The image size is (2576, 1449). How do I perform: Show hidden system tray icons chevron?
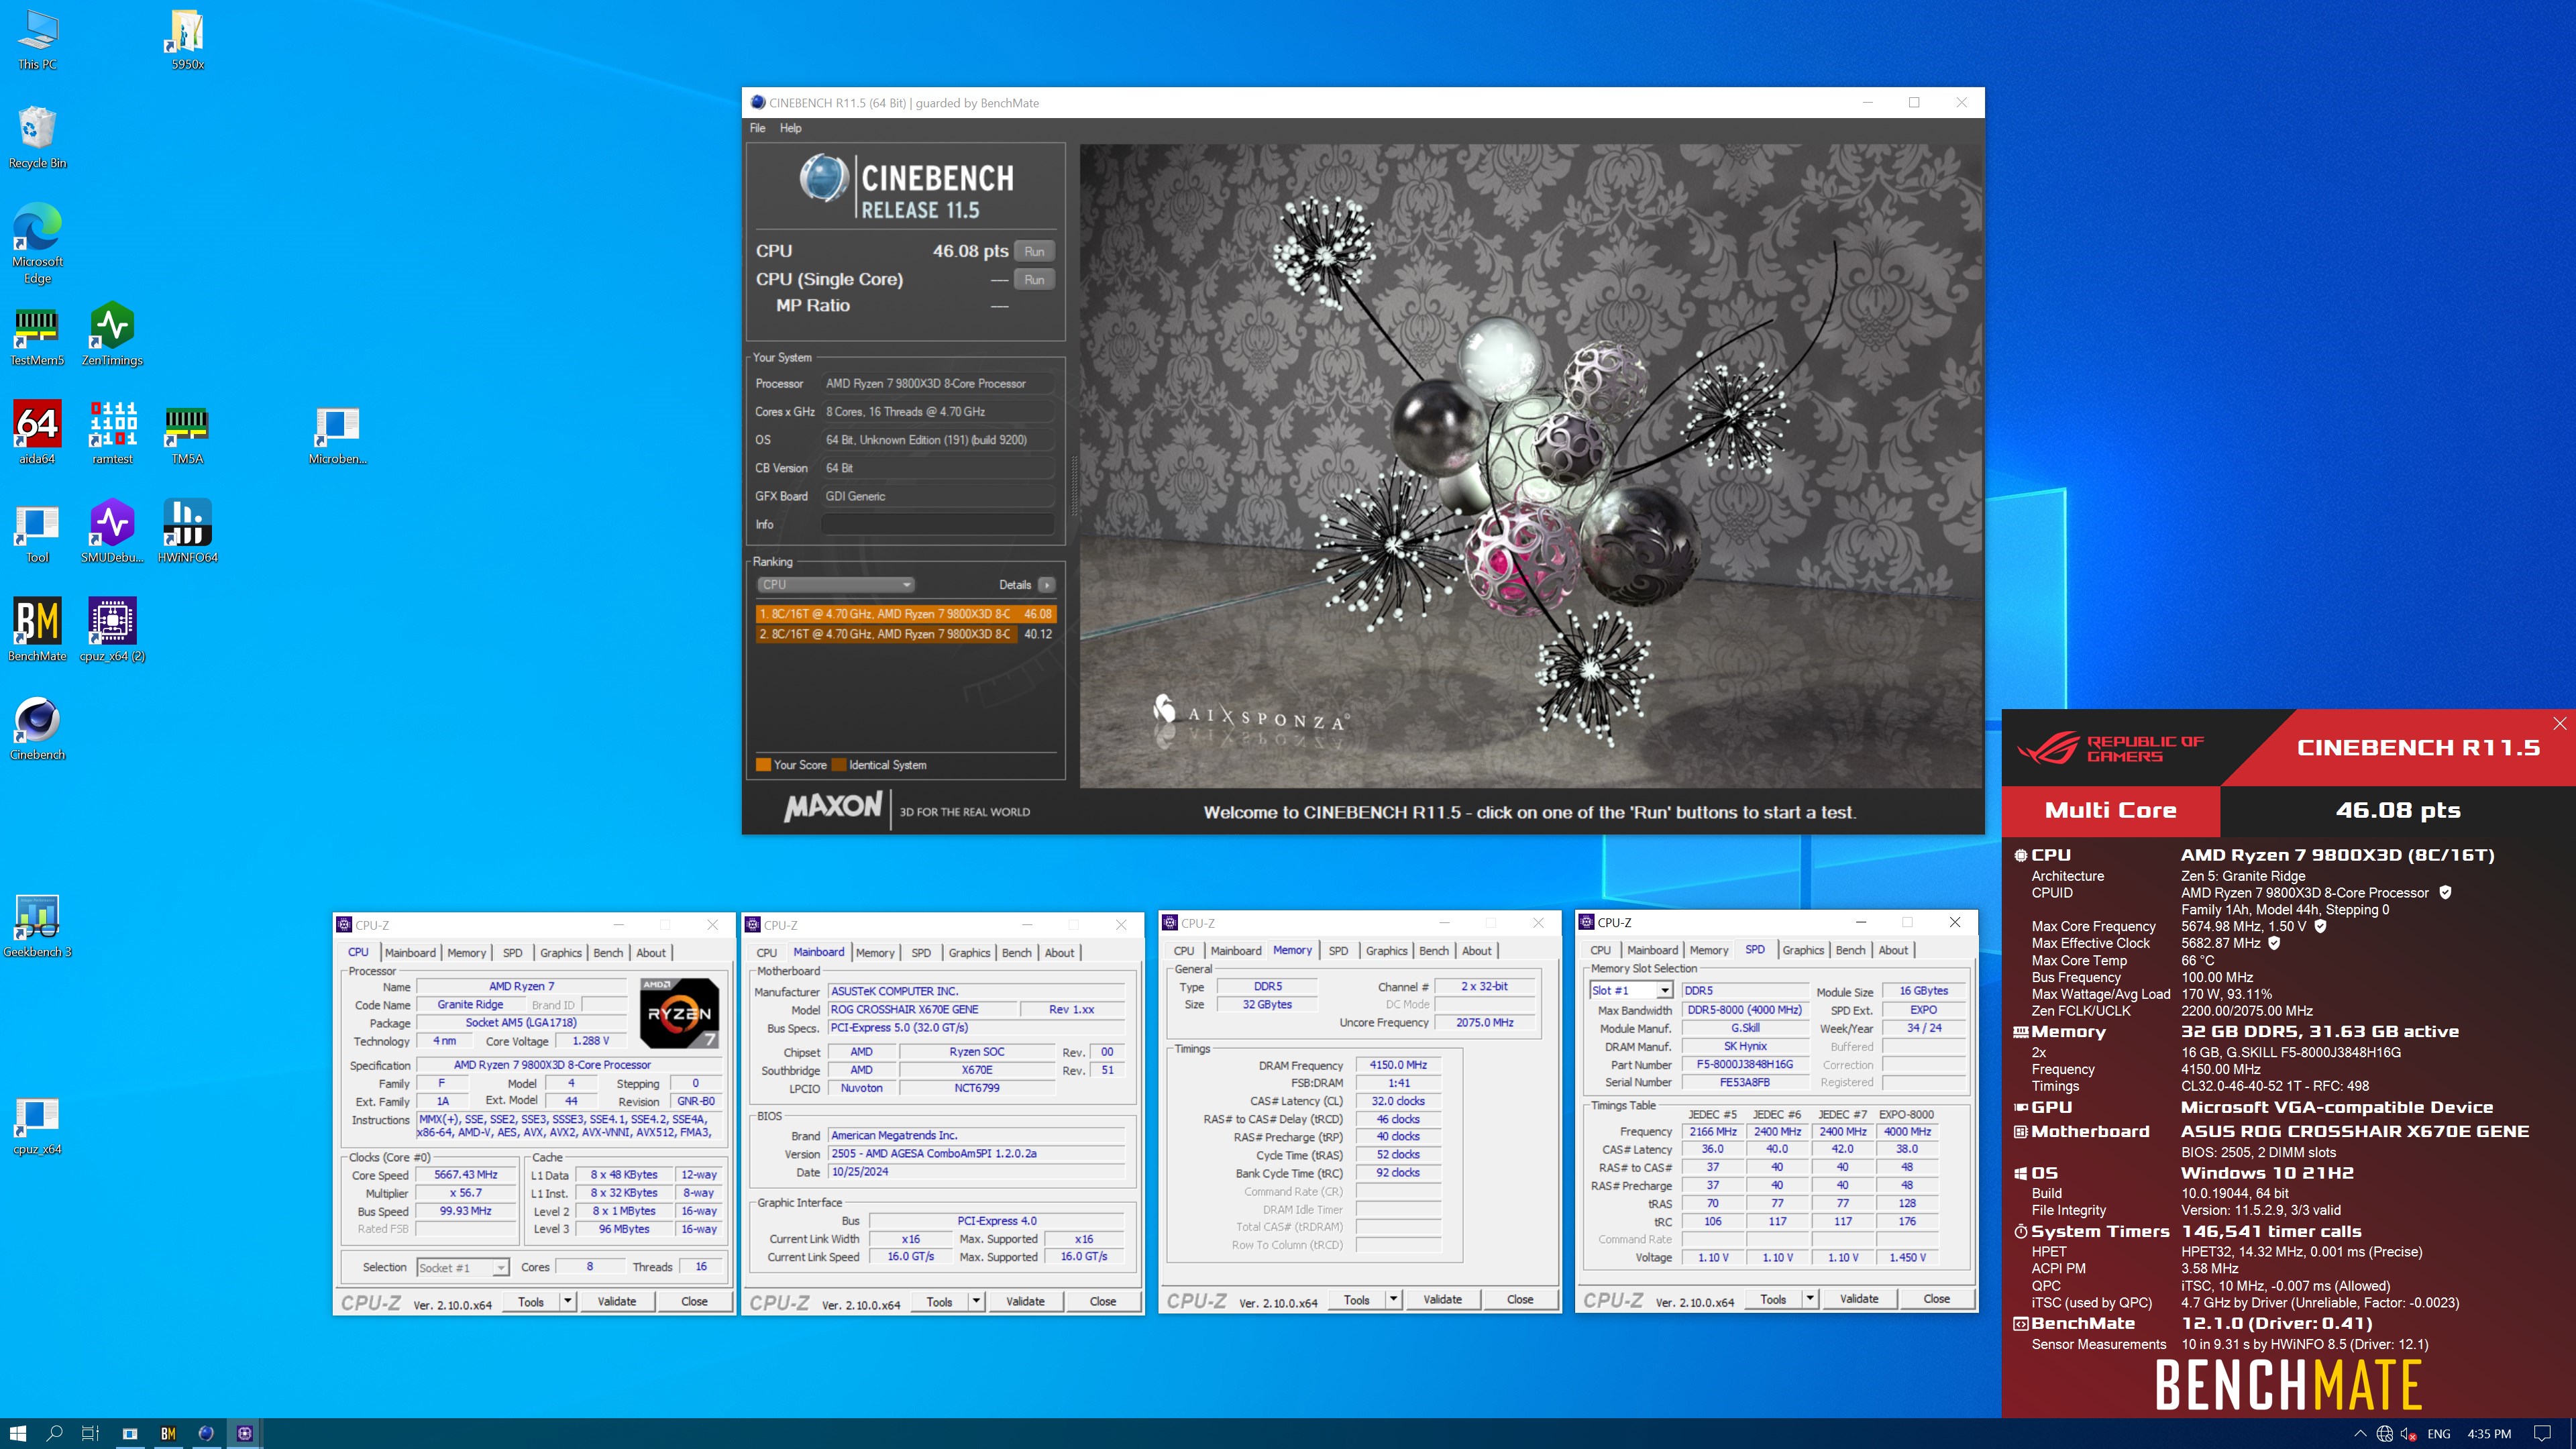click(2360, 1433)
